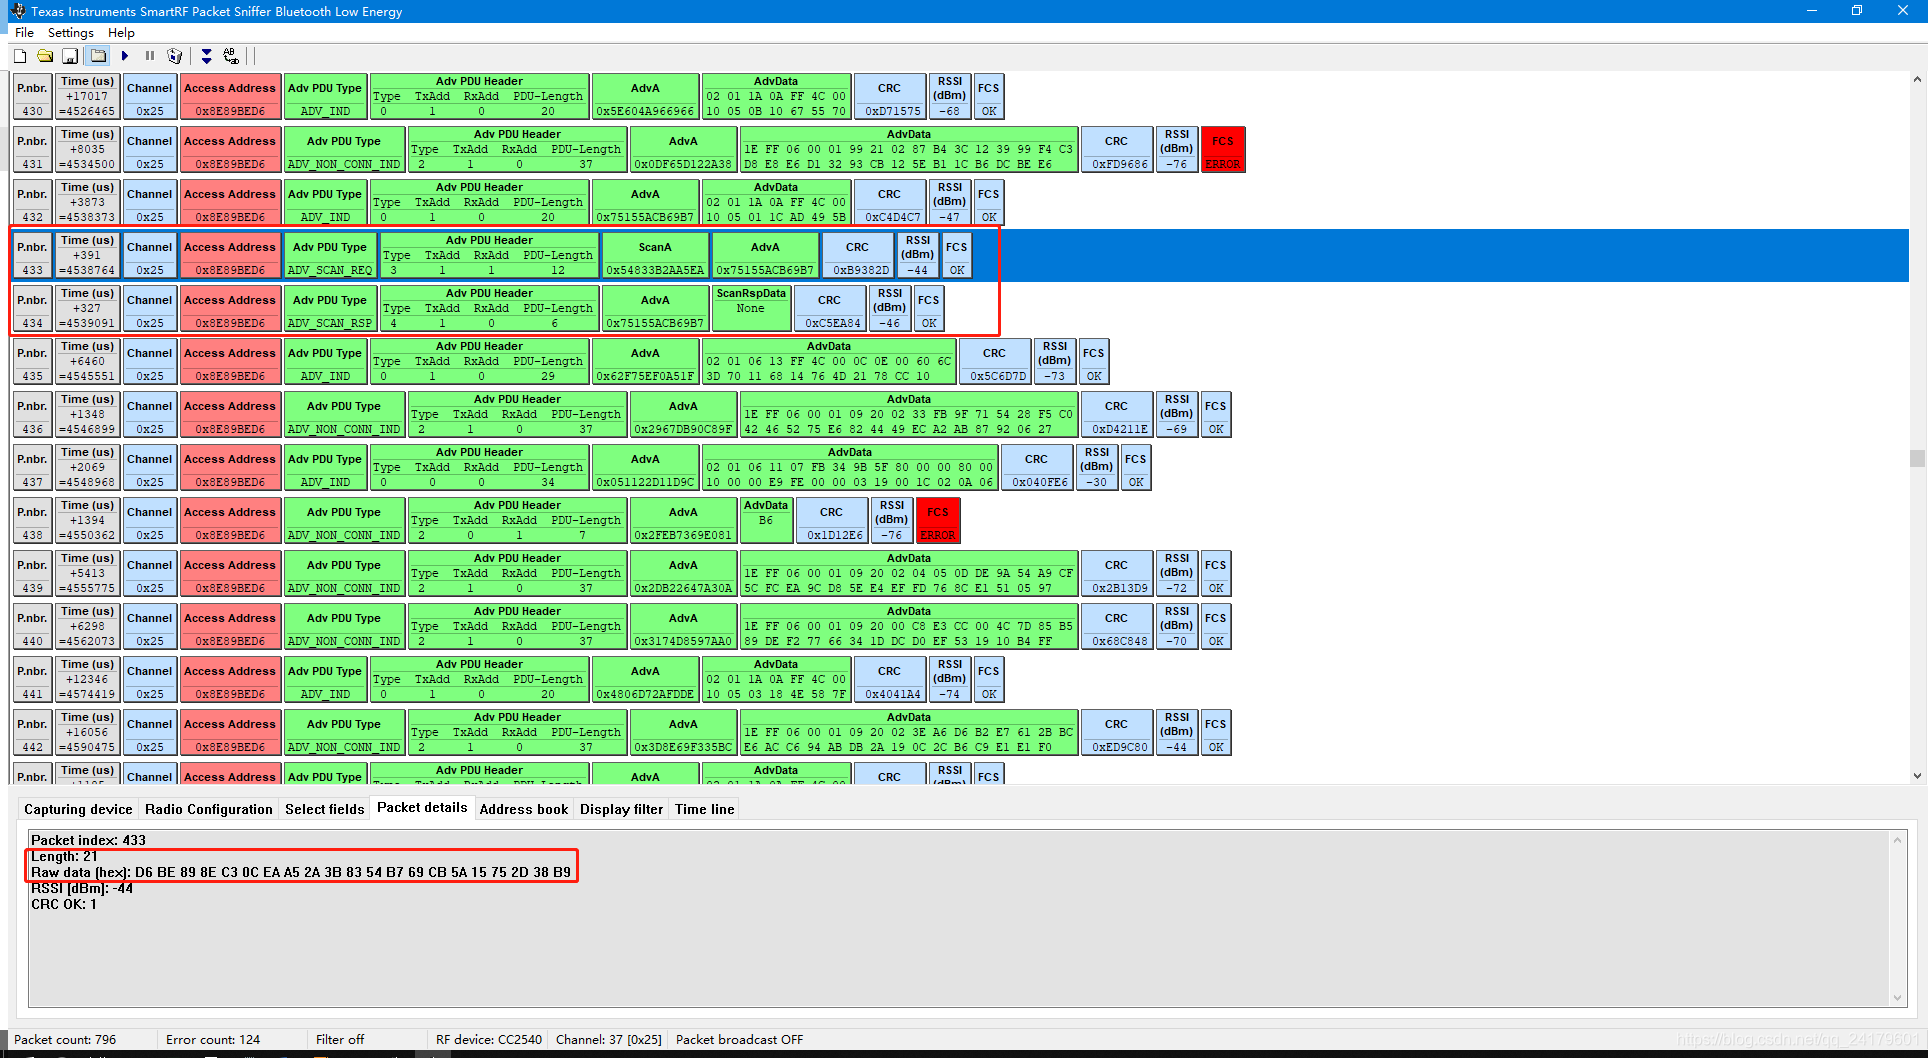Click AdvA 0x2DB22647A30A in packet 439
1928x1058 pixels.
coord(683,574)
